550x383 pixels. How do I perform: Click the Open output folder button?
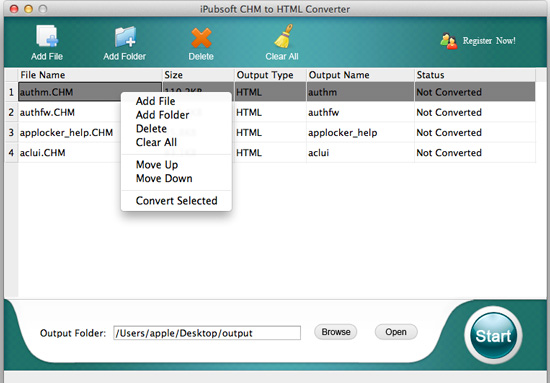396,332
